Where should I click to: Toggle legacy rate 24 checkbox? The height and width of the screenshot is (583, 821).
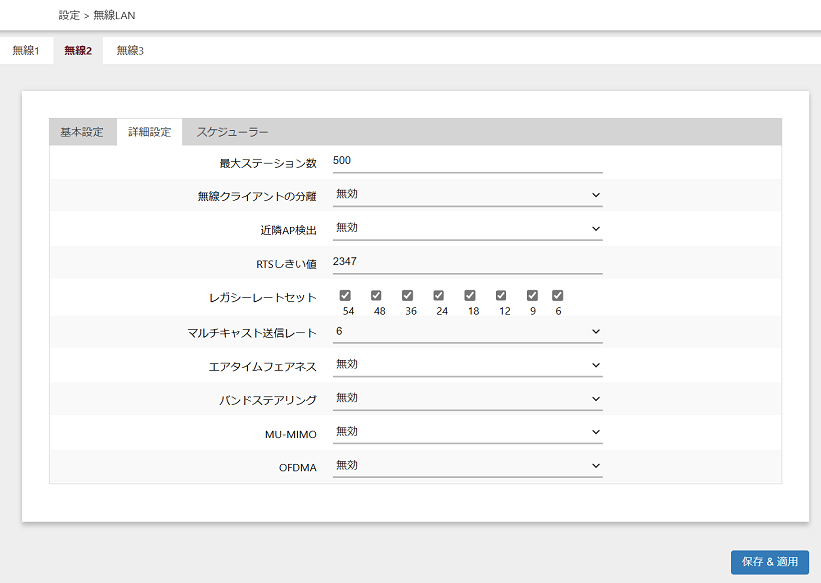click(439, 295)
